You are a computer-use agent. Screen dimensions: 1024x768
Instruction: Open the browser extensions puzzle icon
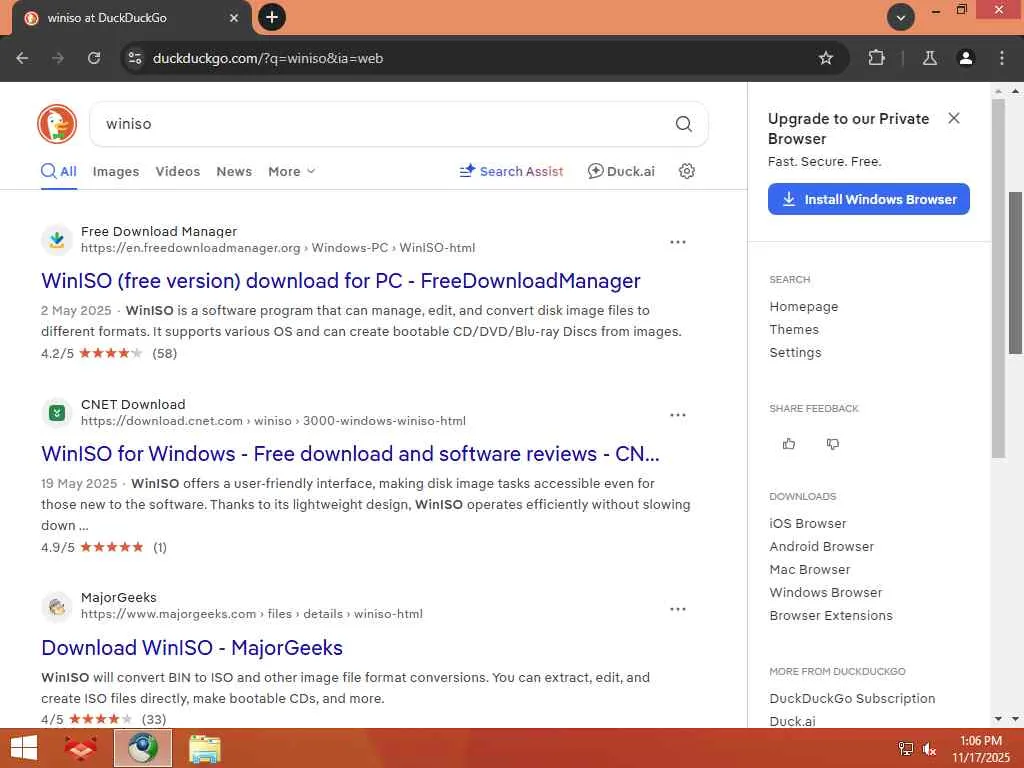(876, 58)
